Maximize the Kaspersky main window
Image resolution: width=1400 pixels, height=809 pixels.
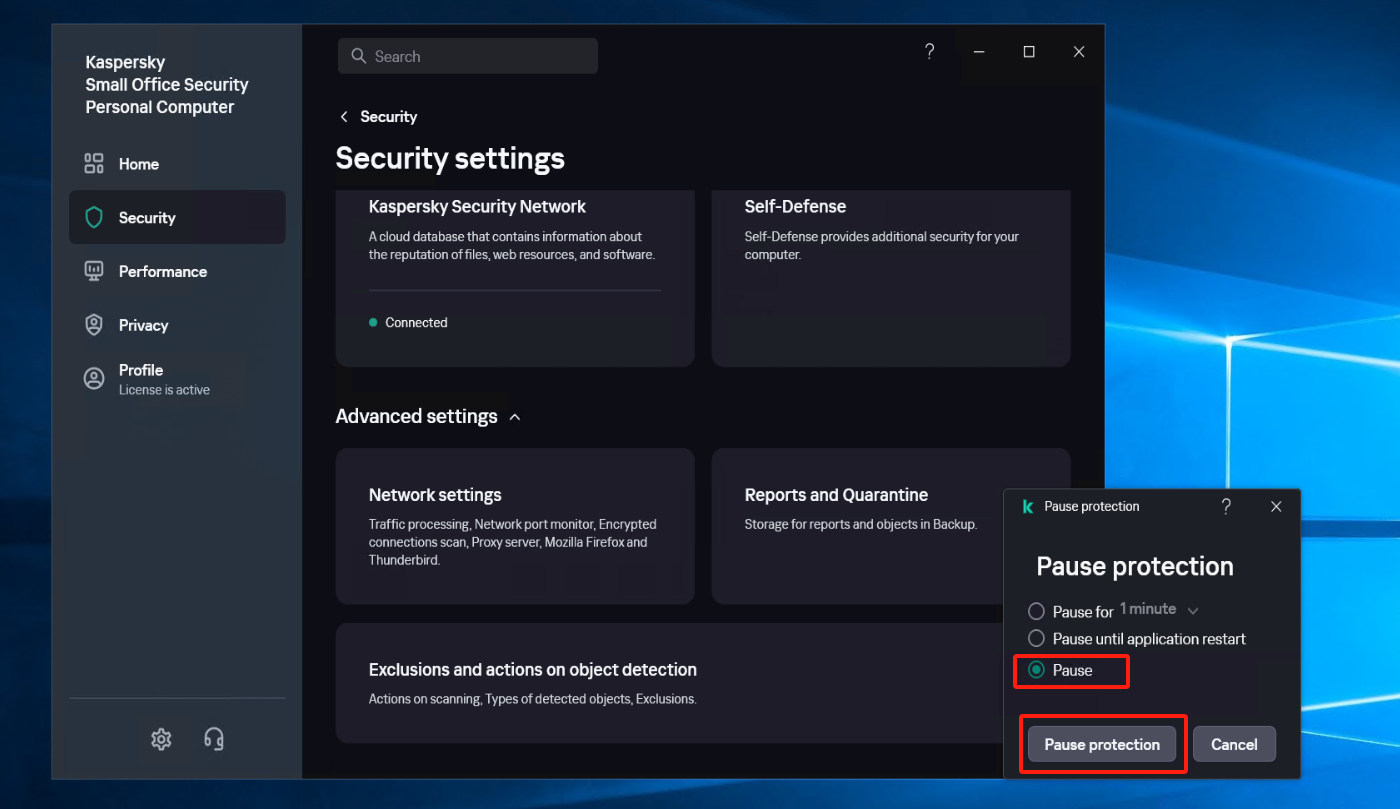click(1029, 52)
